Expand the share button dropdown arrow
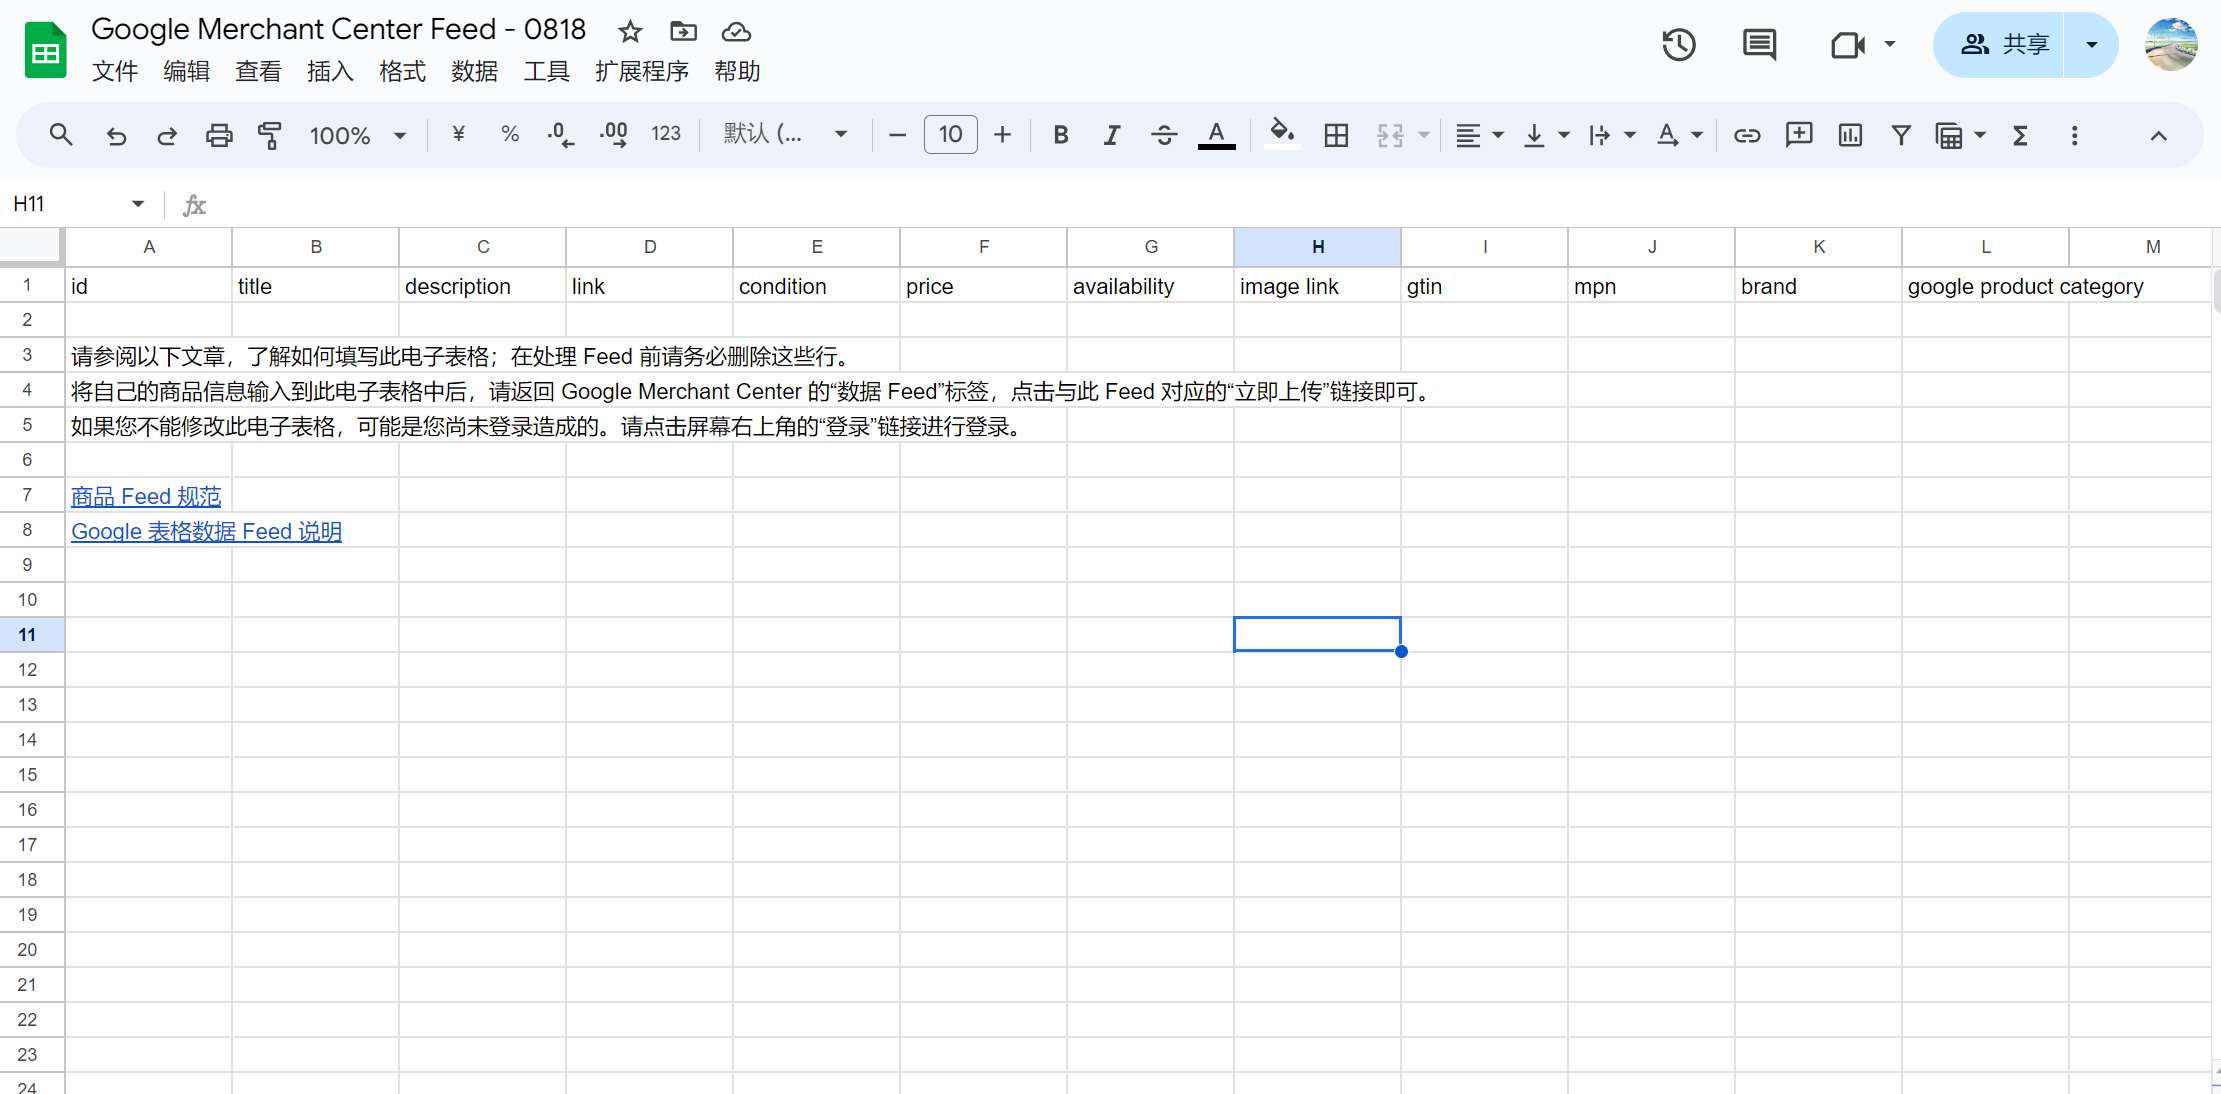Image resolution: width=2221 pixels, height=1094 pixels. point(2091,44)
